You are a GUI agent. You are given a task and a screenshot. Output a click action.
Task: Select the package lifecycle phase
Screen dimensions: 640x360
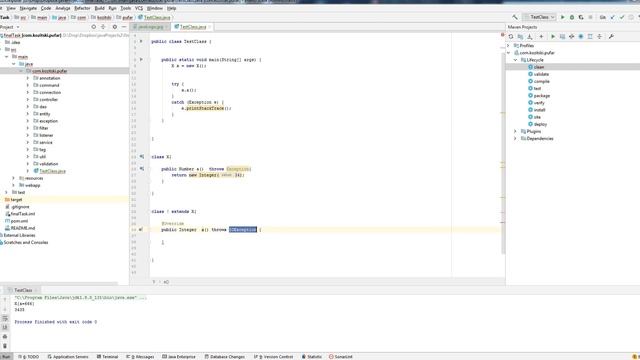click(x=541, y=96)
